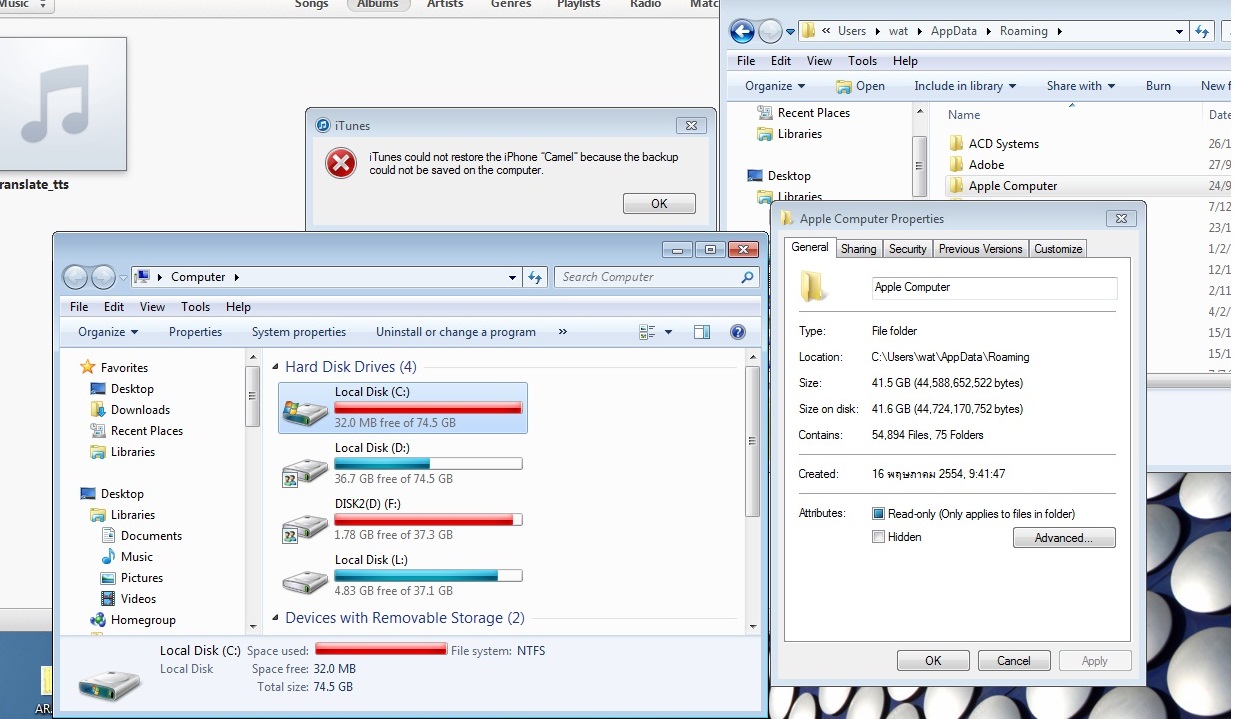Click the Back arrow in Roaming explorer window
Viewport: 1233px width, 719px height.
[742, 32]
